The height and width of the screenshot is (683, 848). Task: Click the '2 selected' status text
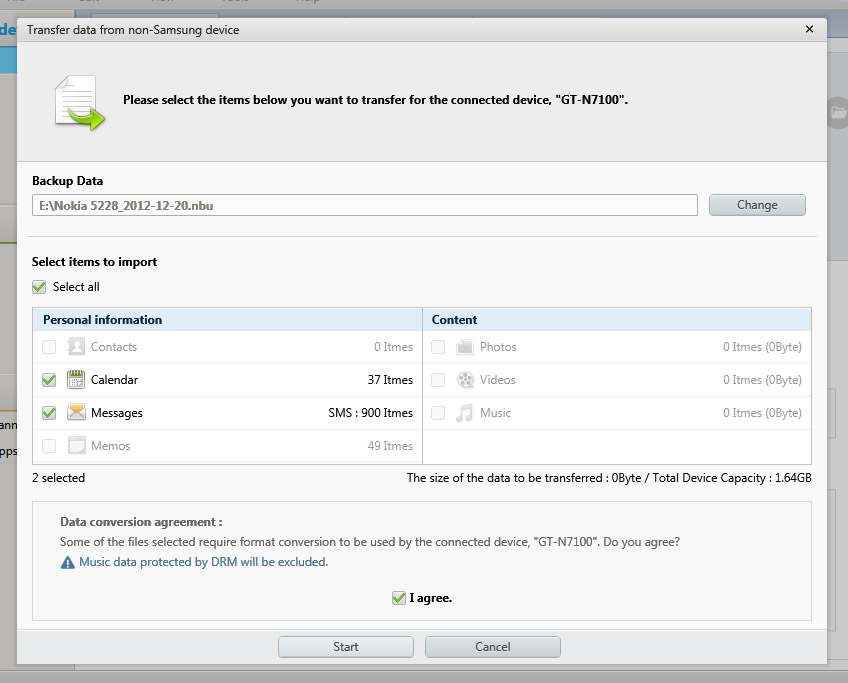[x=58, y=478]
